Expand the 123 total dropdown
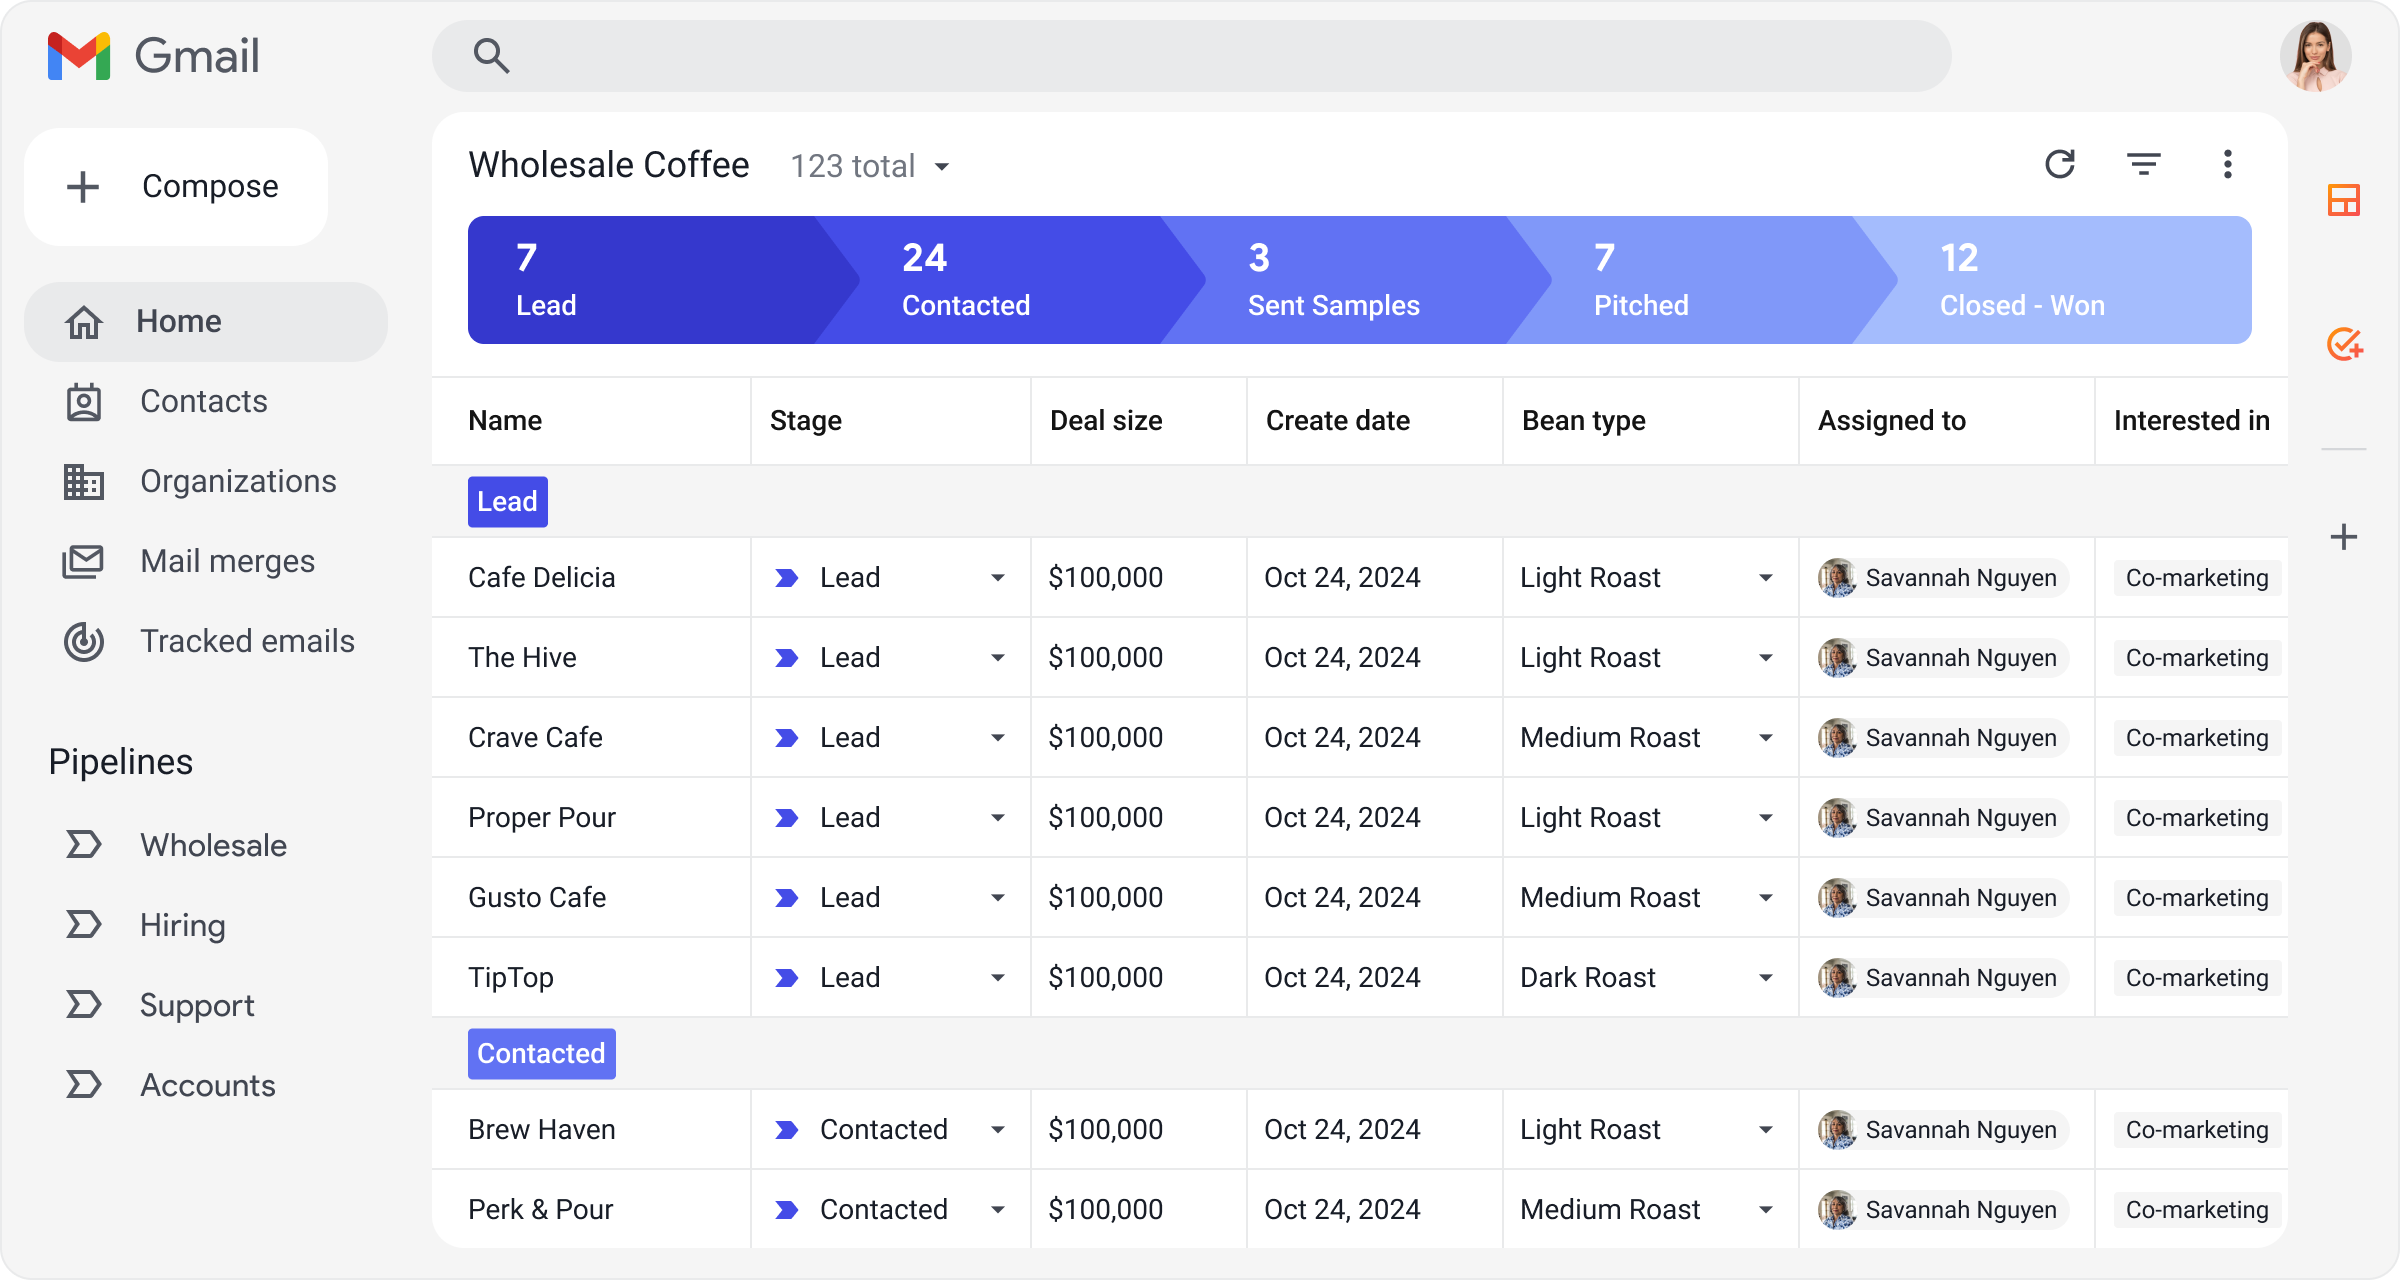 coord(870,166)
